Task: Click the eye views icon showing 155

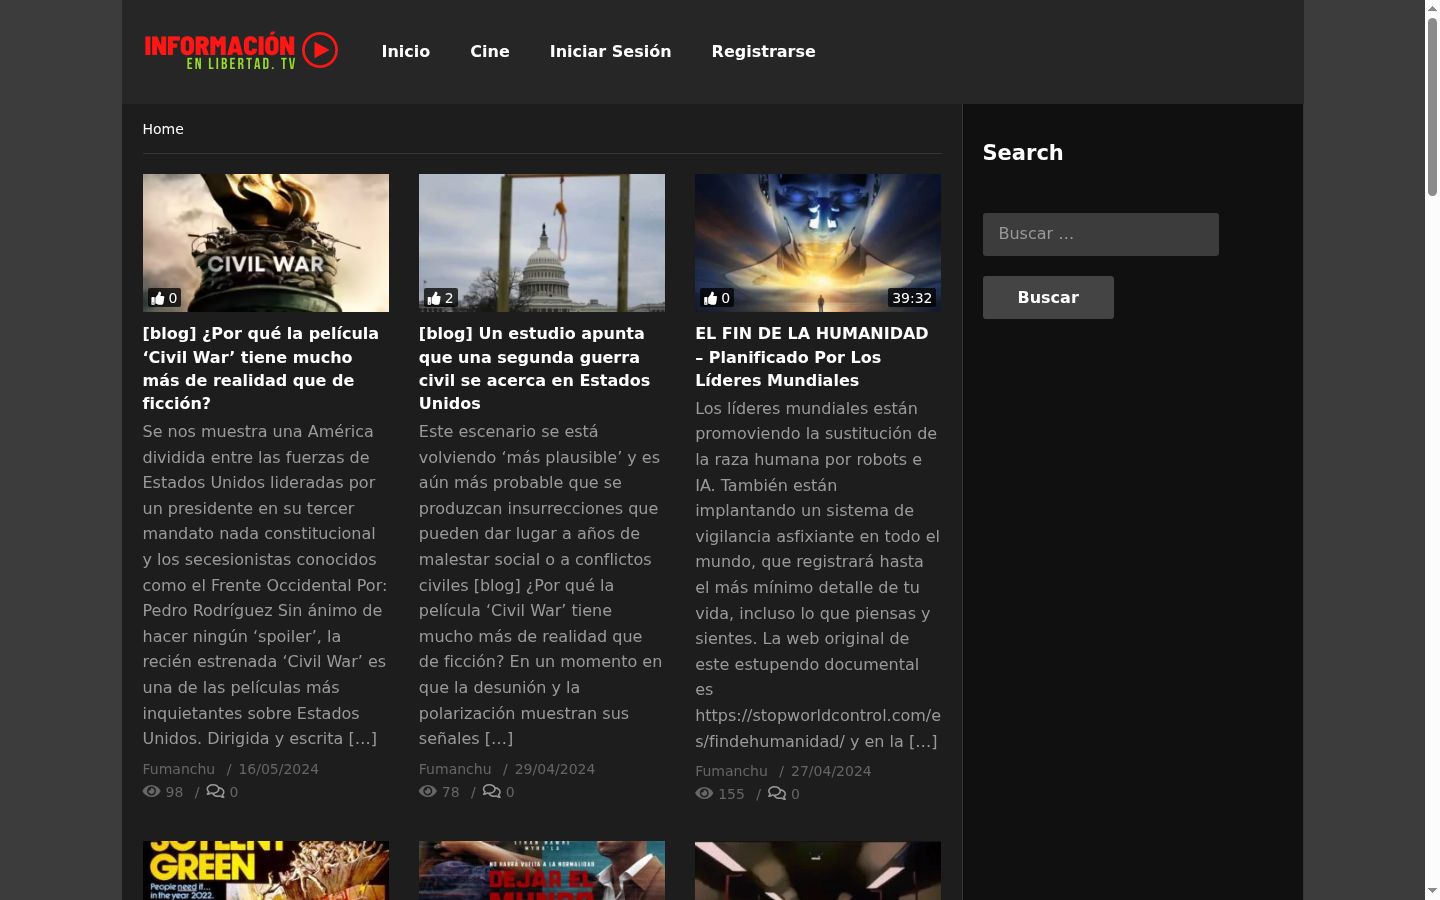Action: tap(704, 793)
